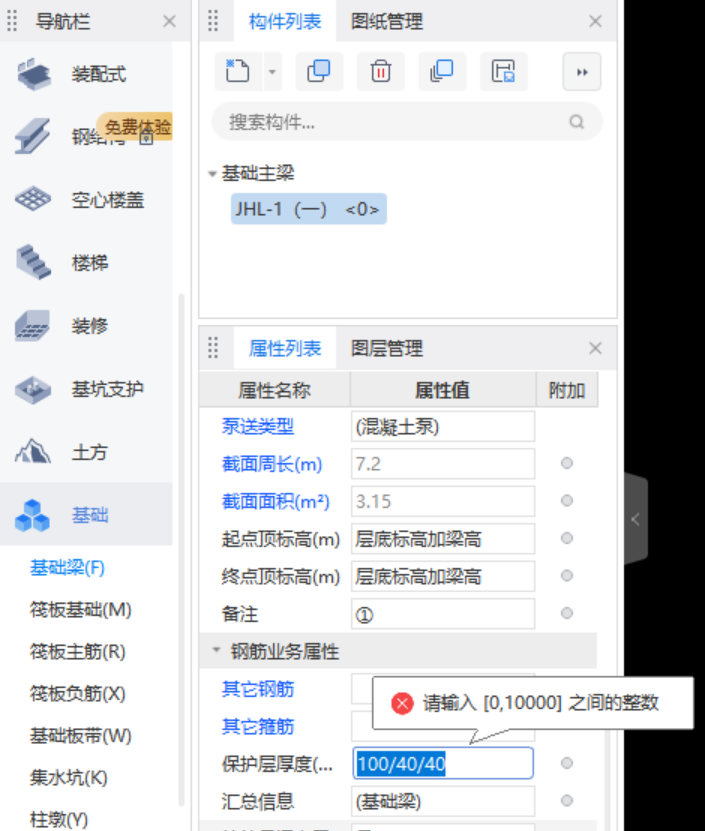Open the 装修 decoration category
This screenshot has height=831, width=705.
coord(86,325)
